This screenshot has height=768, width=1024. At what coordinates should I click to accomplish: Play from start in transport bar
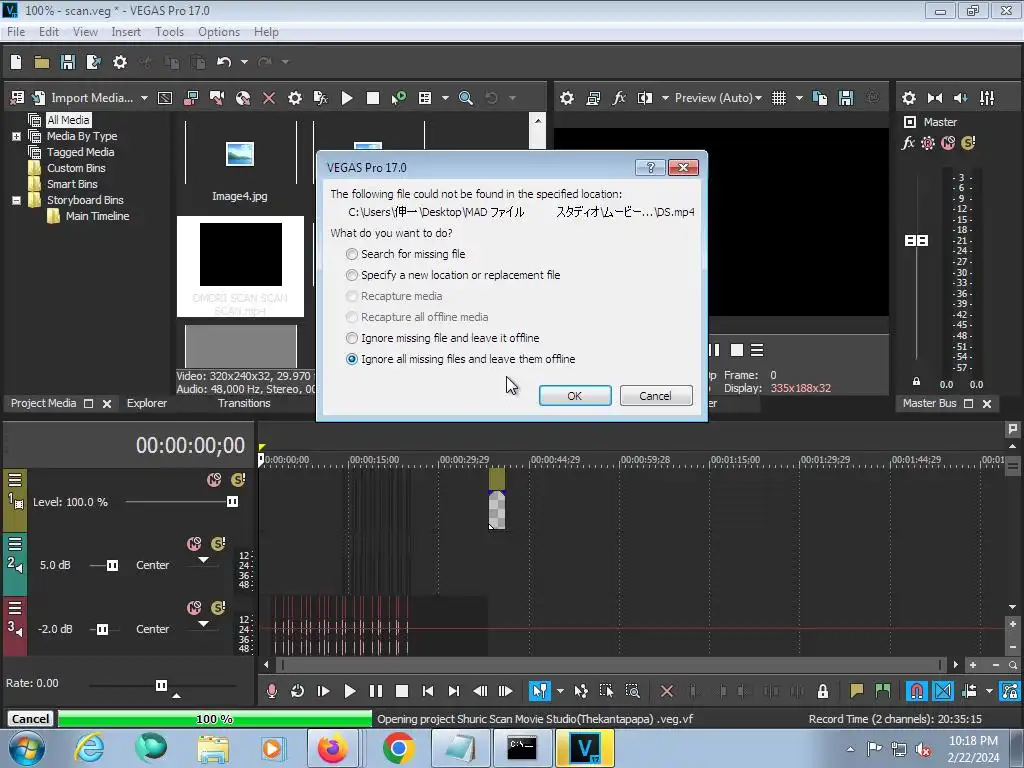pyautogui.click(x=323, y=691)
